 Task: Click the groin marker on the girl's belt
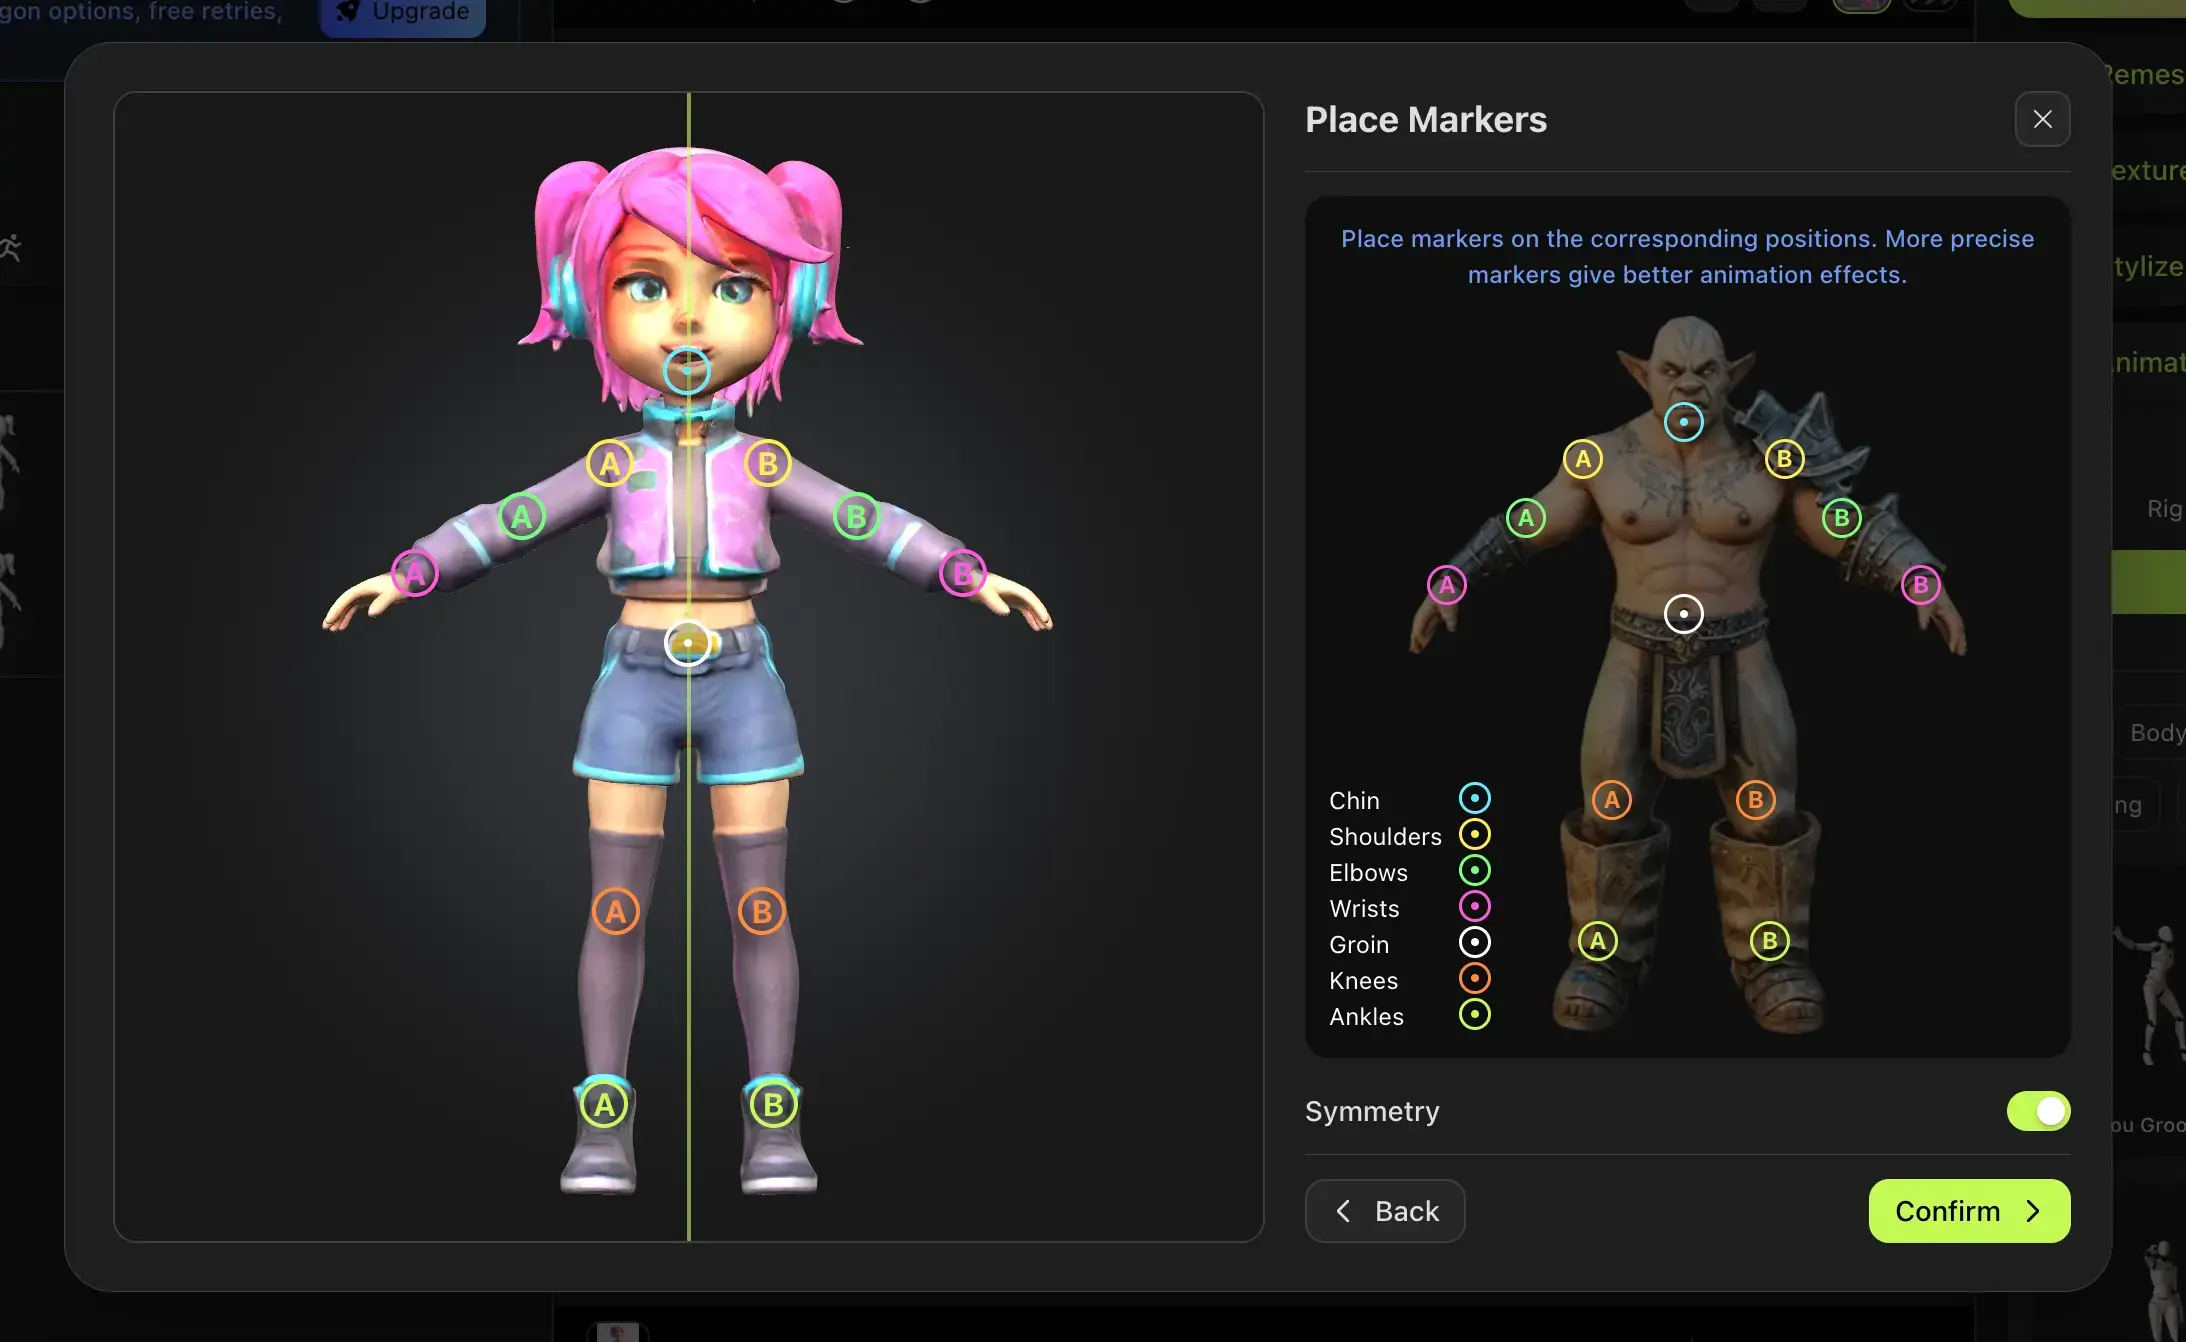pos(688,643)
